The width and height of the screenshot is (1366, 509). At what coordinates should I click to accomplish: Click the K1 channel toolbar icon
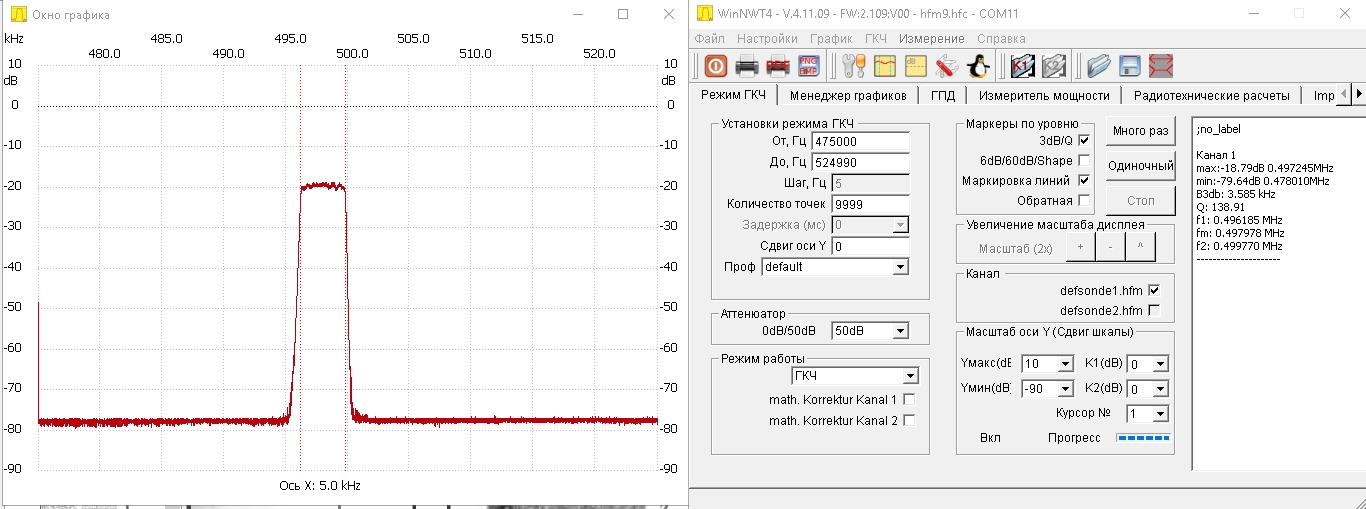click(1022, 66)
